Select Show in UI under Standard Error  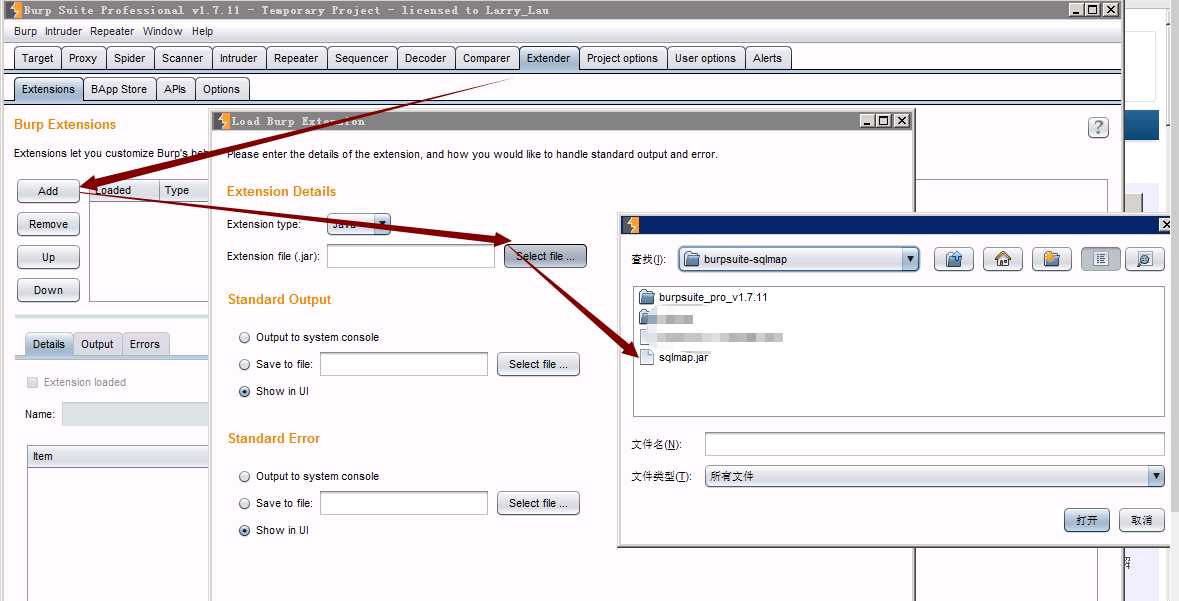coord(244,531)
